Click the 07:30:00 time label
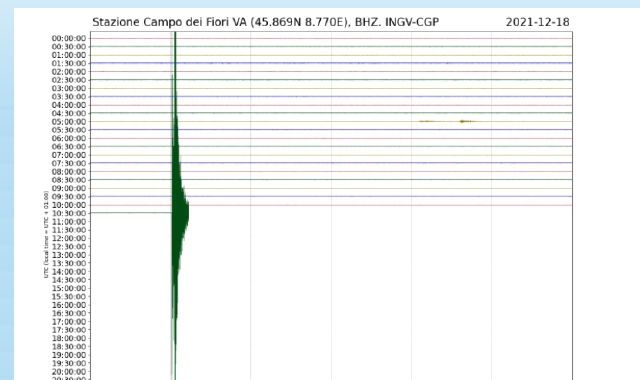The height and width of the screenshot is (380, 640). [x=69, y=163]
